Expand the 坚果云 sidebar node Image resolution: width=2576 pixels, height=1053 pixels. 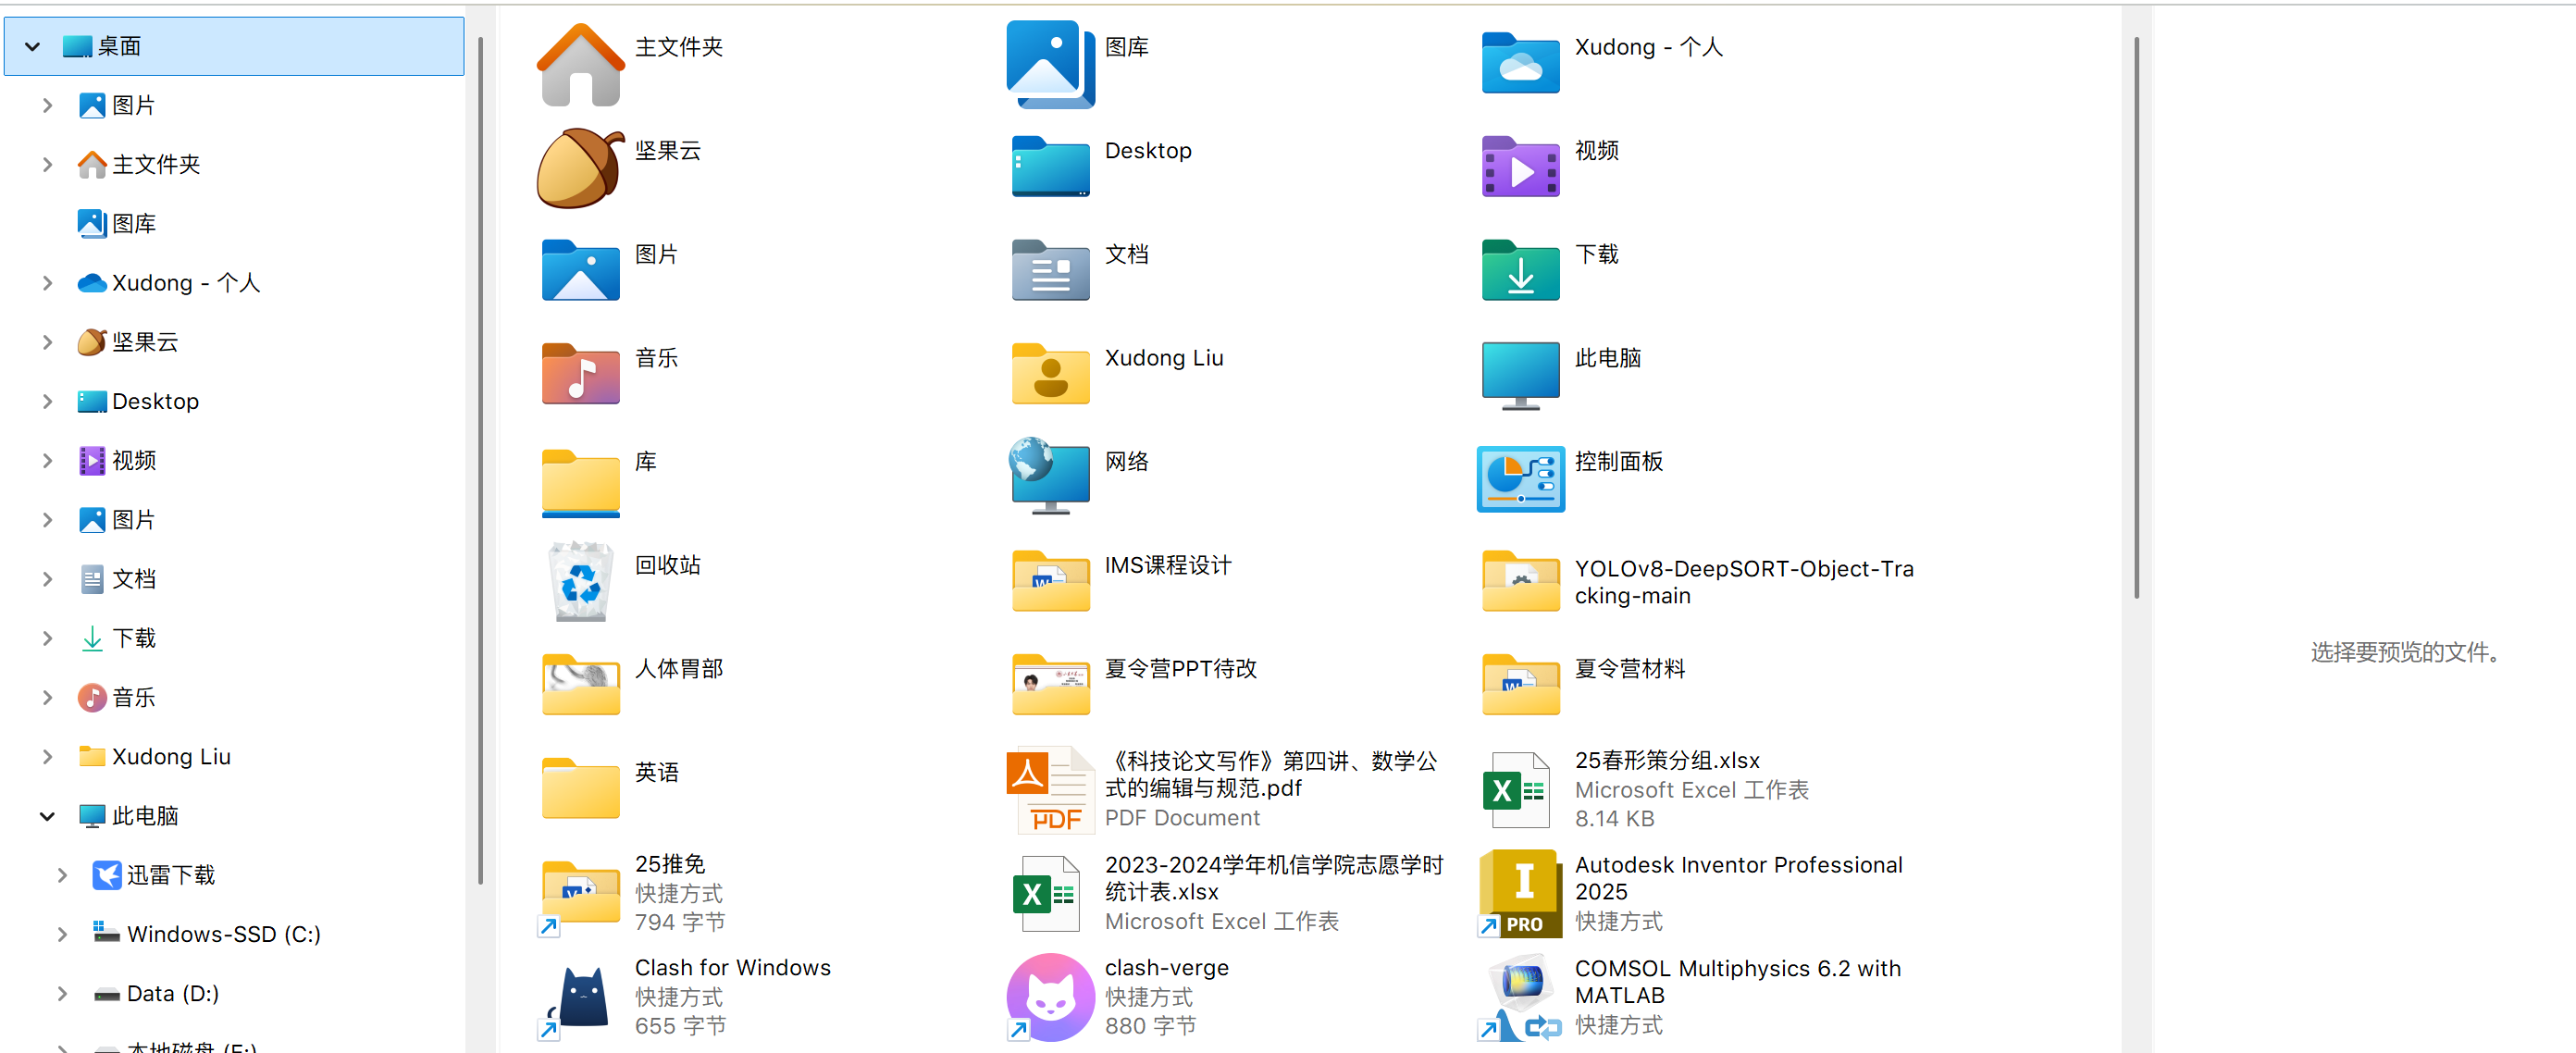tap(47, 342)
